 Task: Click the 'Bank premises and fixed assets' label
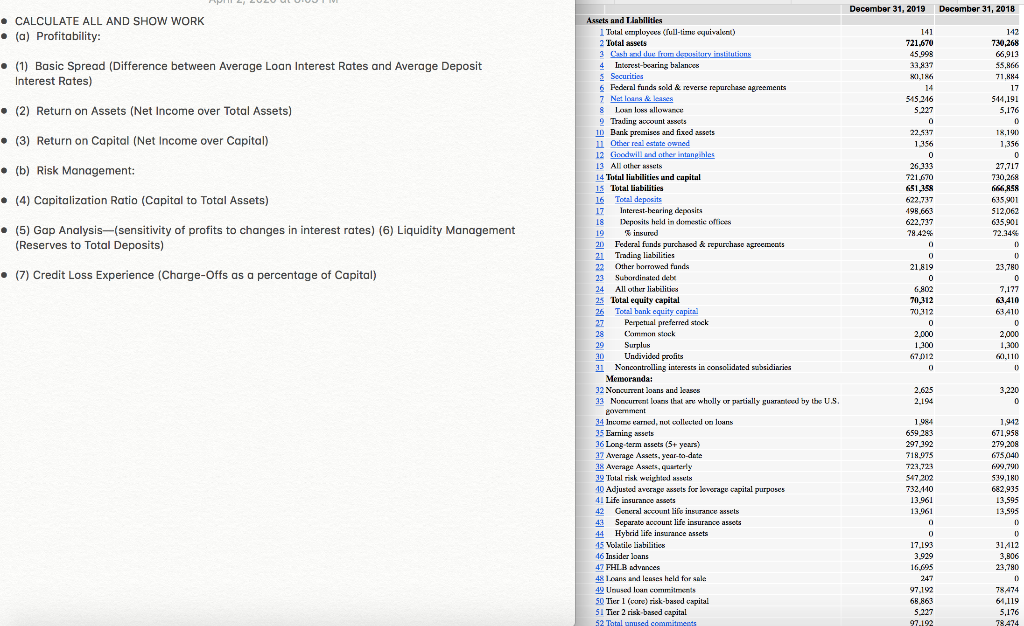[662, 132]
